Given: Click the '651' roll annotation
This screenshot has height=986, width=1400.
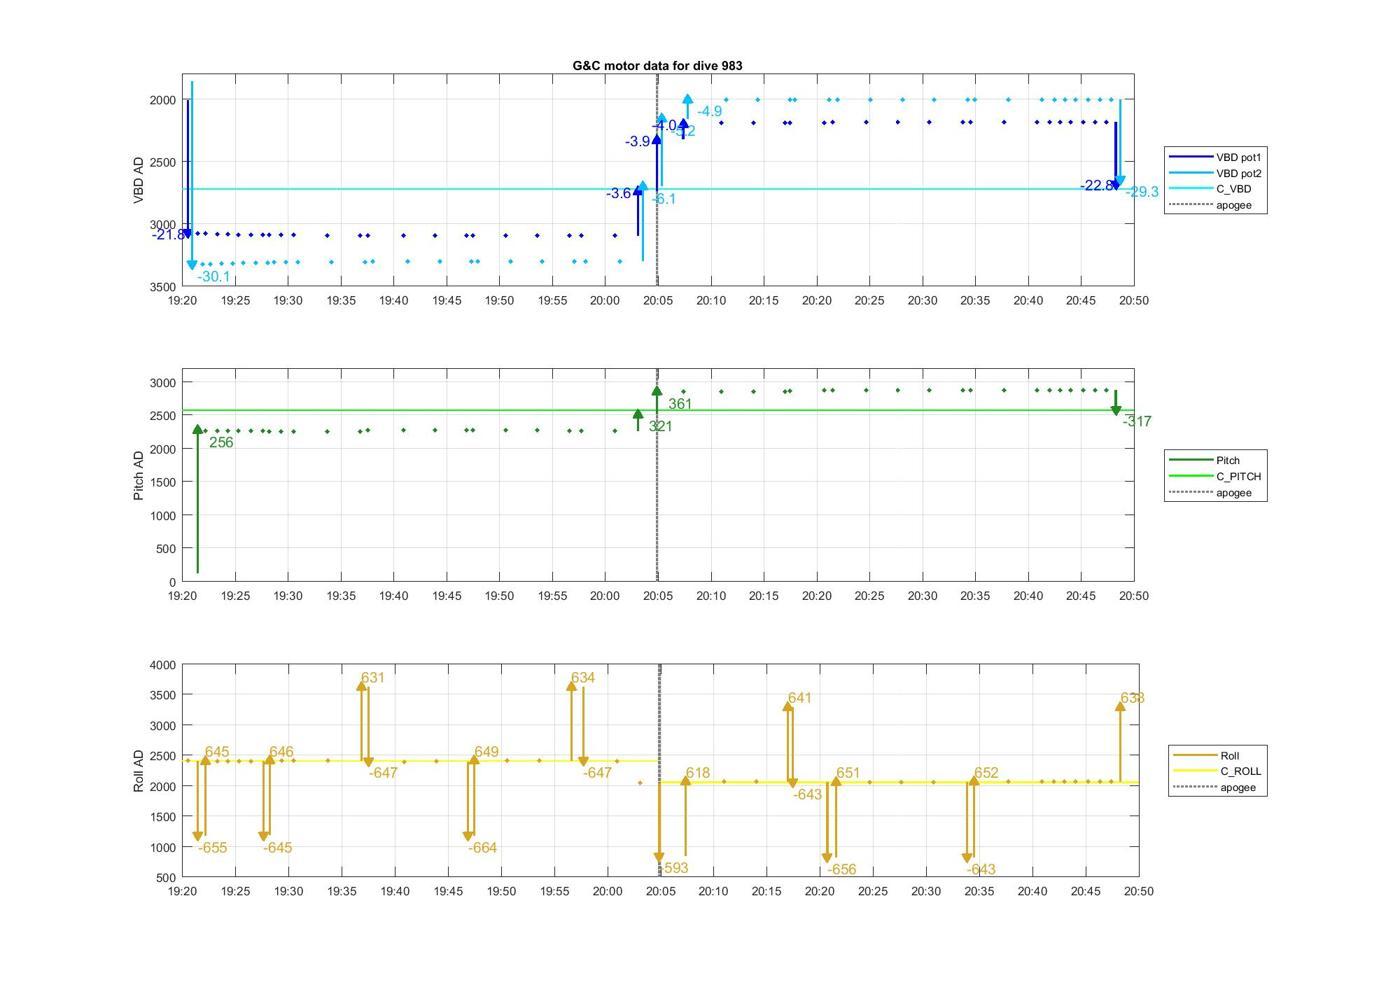Looking at the screenshot, I should (x=848, y=773).
